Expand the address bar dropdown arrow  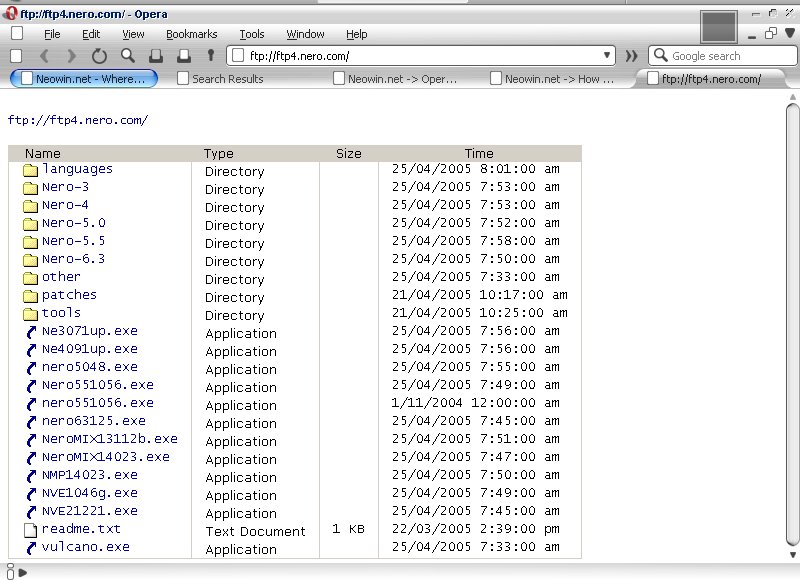tap(607, 56)
